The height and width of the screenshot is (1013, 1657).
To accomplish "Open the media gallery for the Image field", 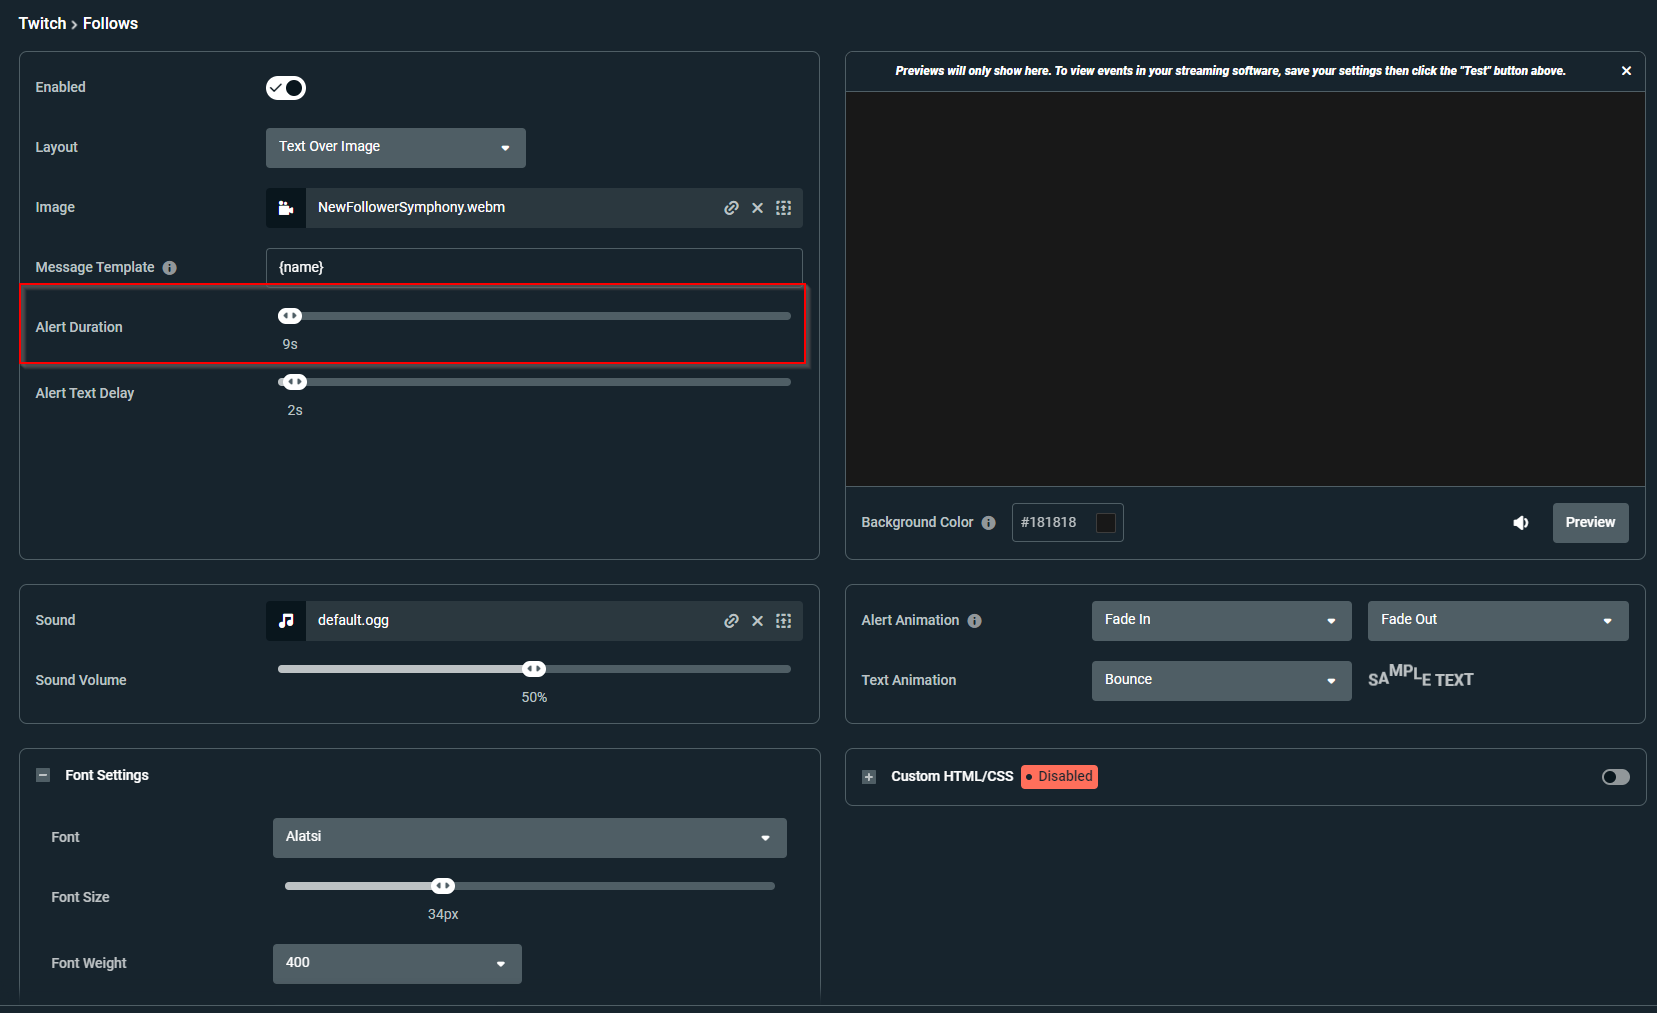I will [x=784, y=208].
